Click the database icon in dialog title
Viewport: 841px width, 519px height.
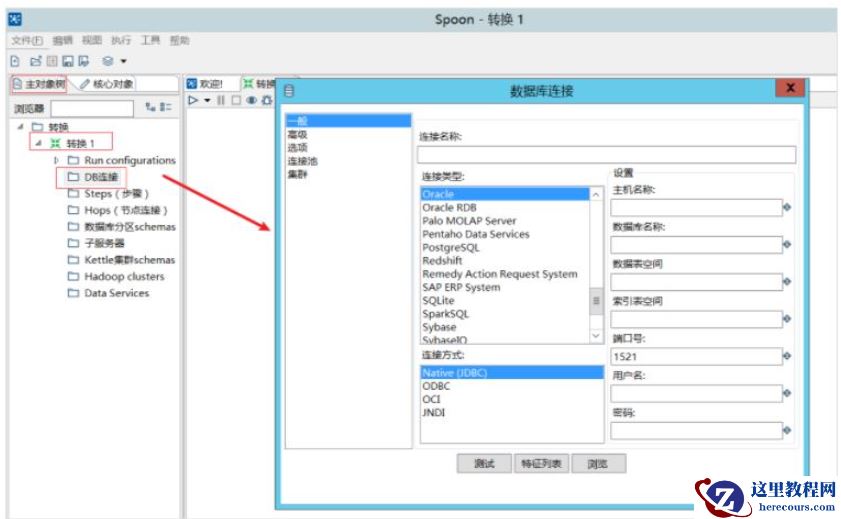tap(289, 91)
